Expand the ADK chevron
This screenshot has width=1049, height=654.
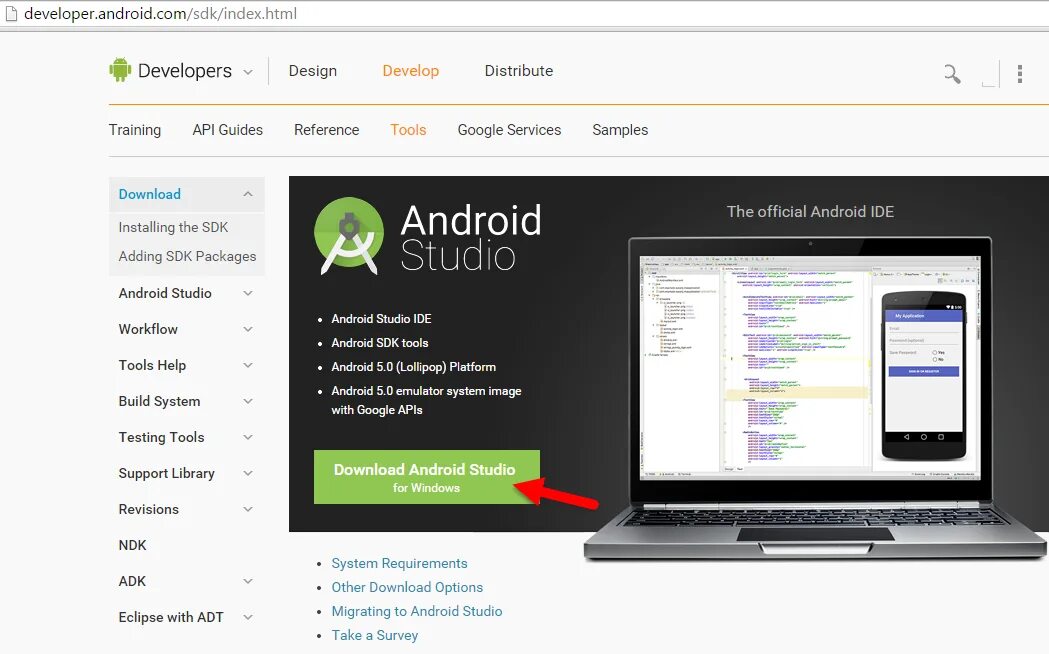click(248, 581)
